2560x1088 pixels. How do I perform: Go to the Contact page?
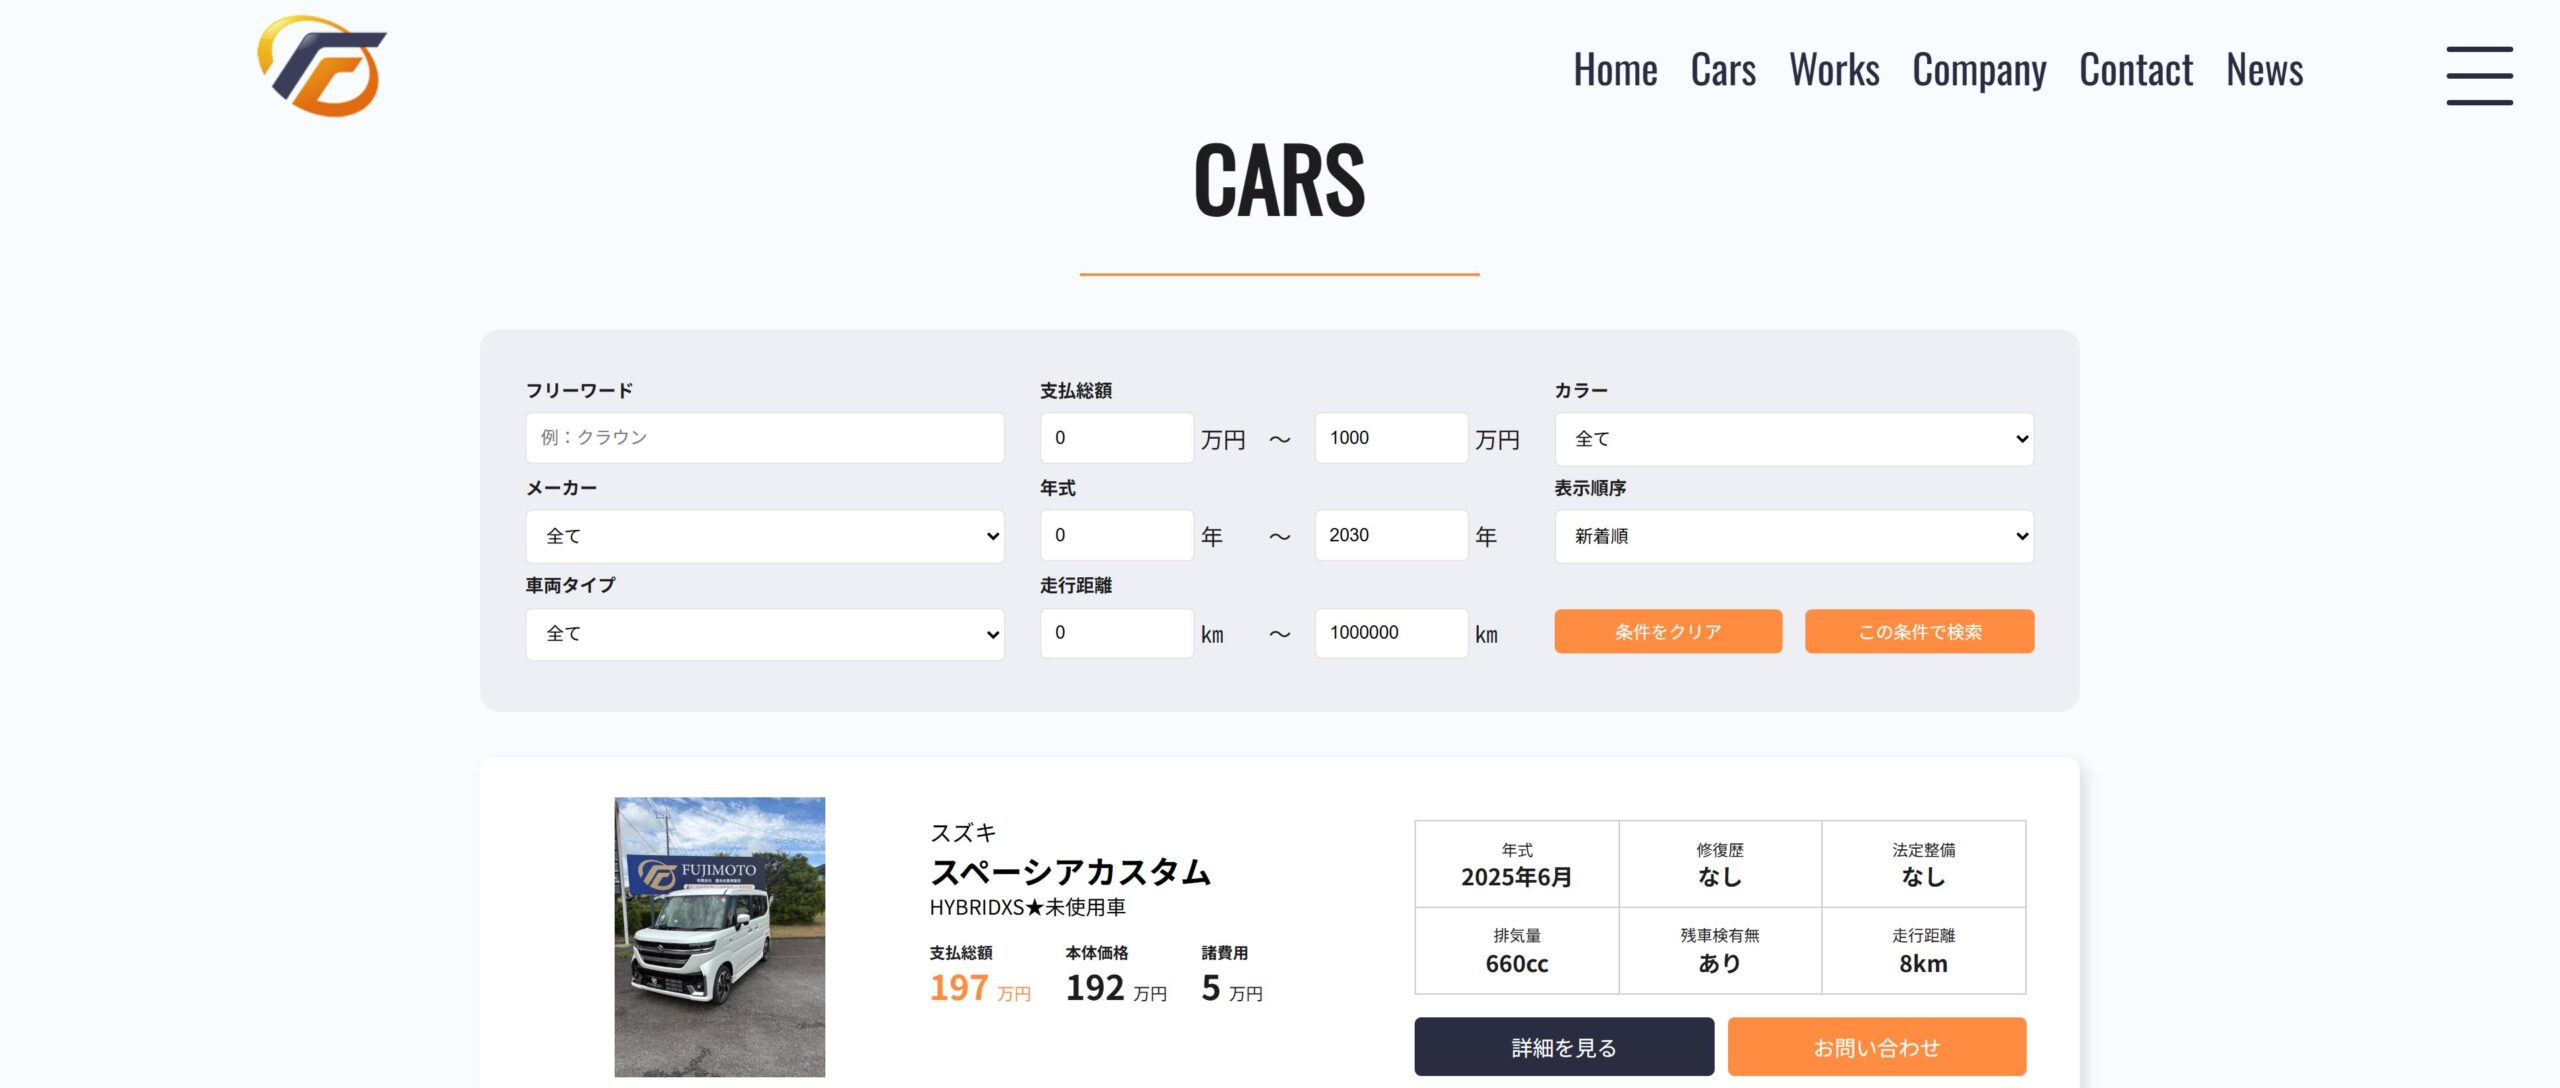2136,70
